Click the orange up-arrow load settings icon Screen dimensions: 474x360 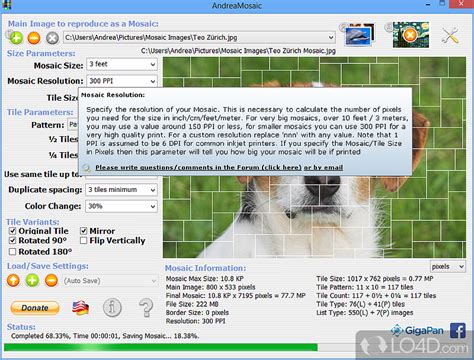point(13,281)
